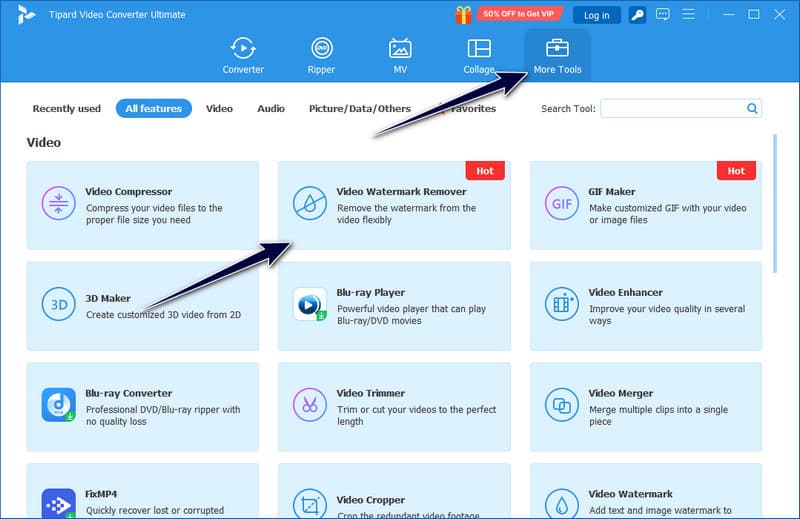This screenshot has width=800, height=519.
Task: Click the 'Video' section heading
Action: point(43,142)
